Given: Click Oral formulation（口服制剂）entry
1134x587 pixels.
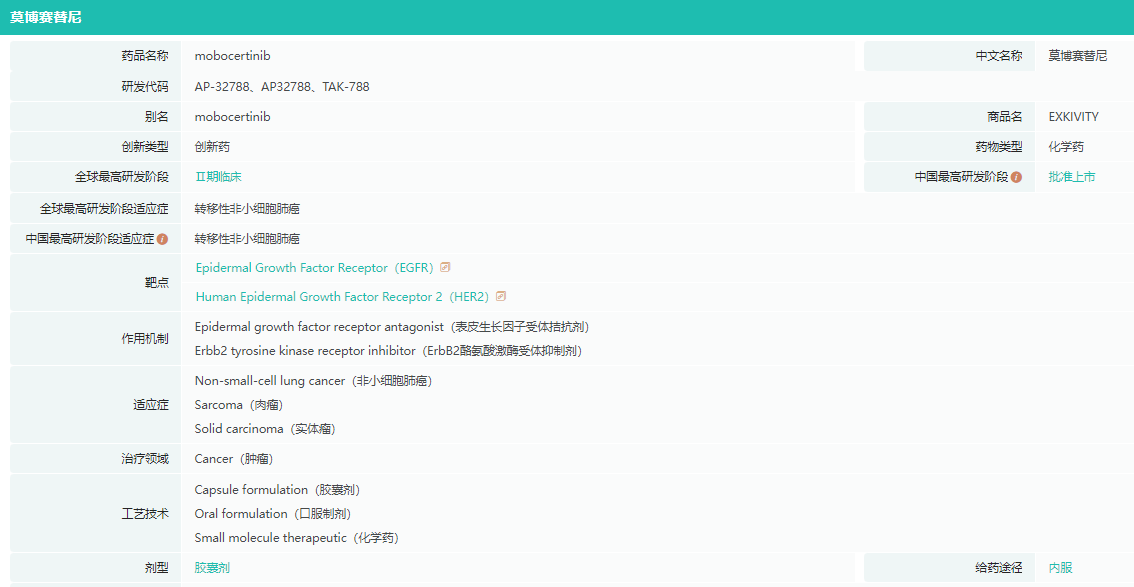Looking at the screenshot, I should tap(273, 513).
